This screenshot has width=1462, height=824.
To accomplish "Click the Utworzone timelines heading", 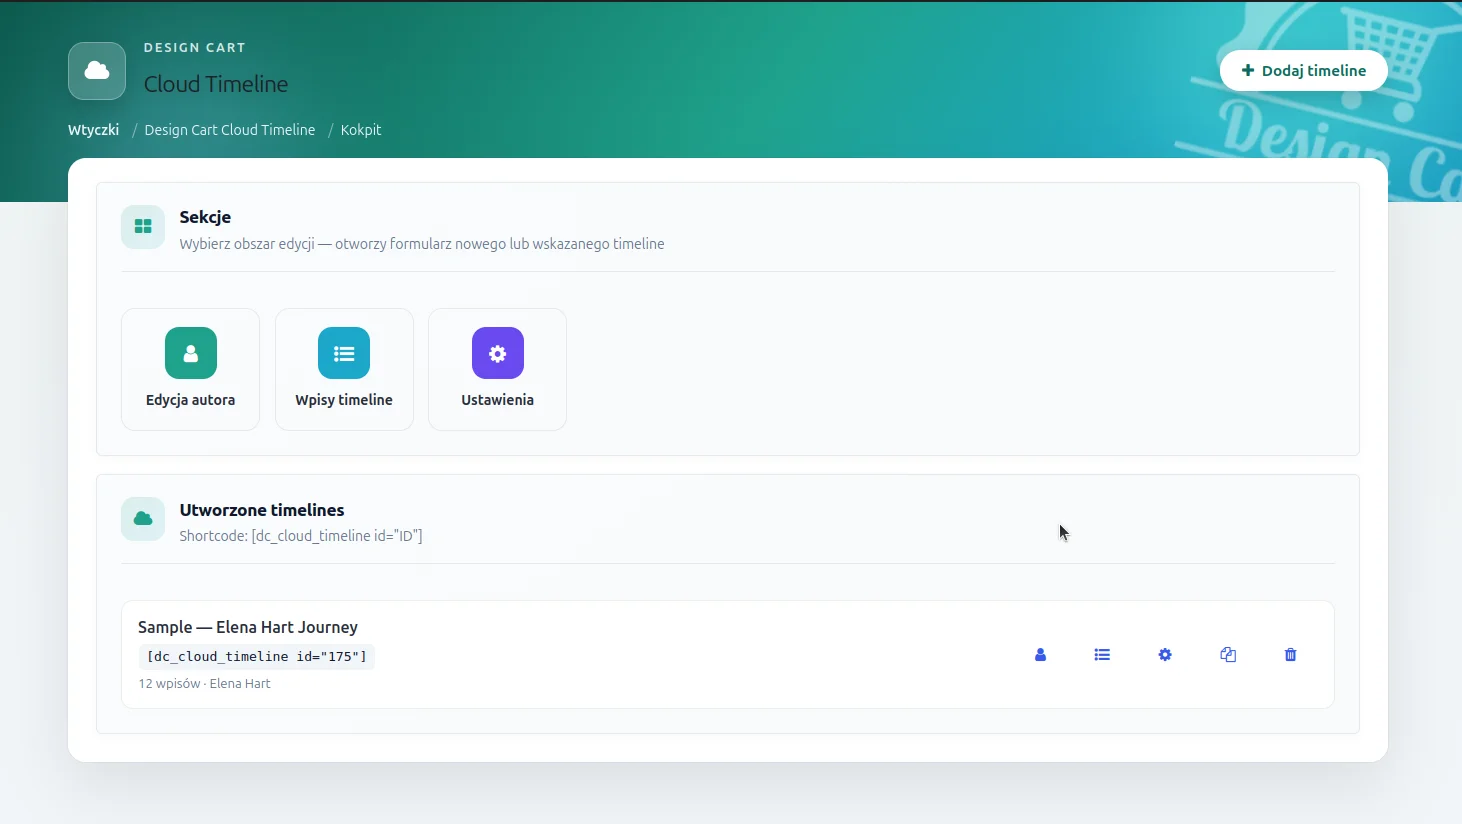I will [262, 510].
